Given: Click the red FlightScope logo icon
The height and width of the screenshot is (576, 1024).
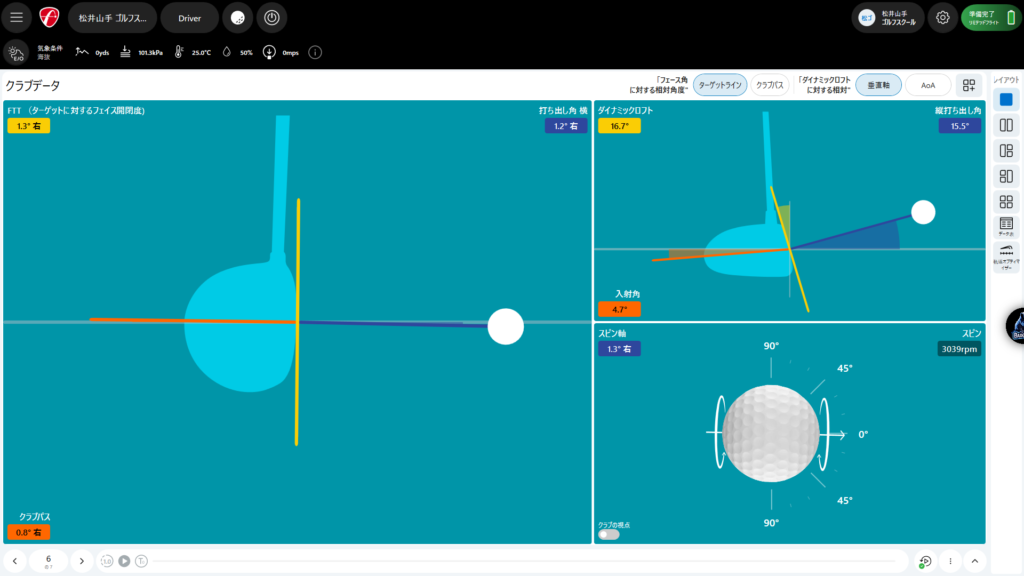Looking at the screenshot, I should 49,18.
